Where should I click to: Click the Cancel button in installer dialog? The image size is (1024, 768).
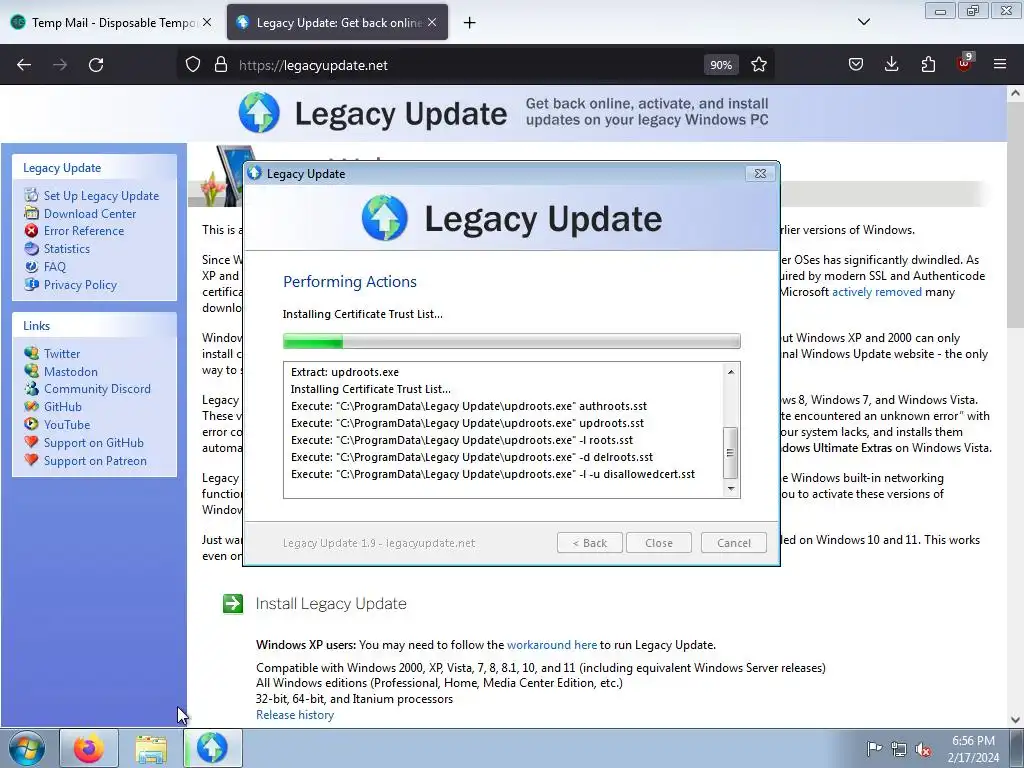733,543
